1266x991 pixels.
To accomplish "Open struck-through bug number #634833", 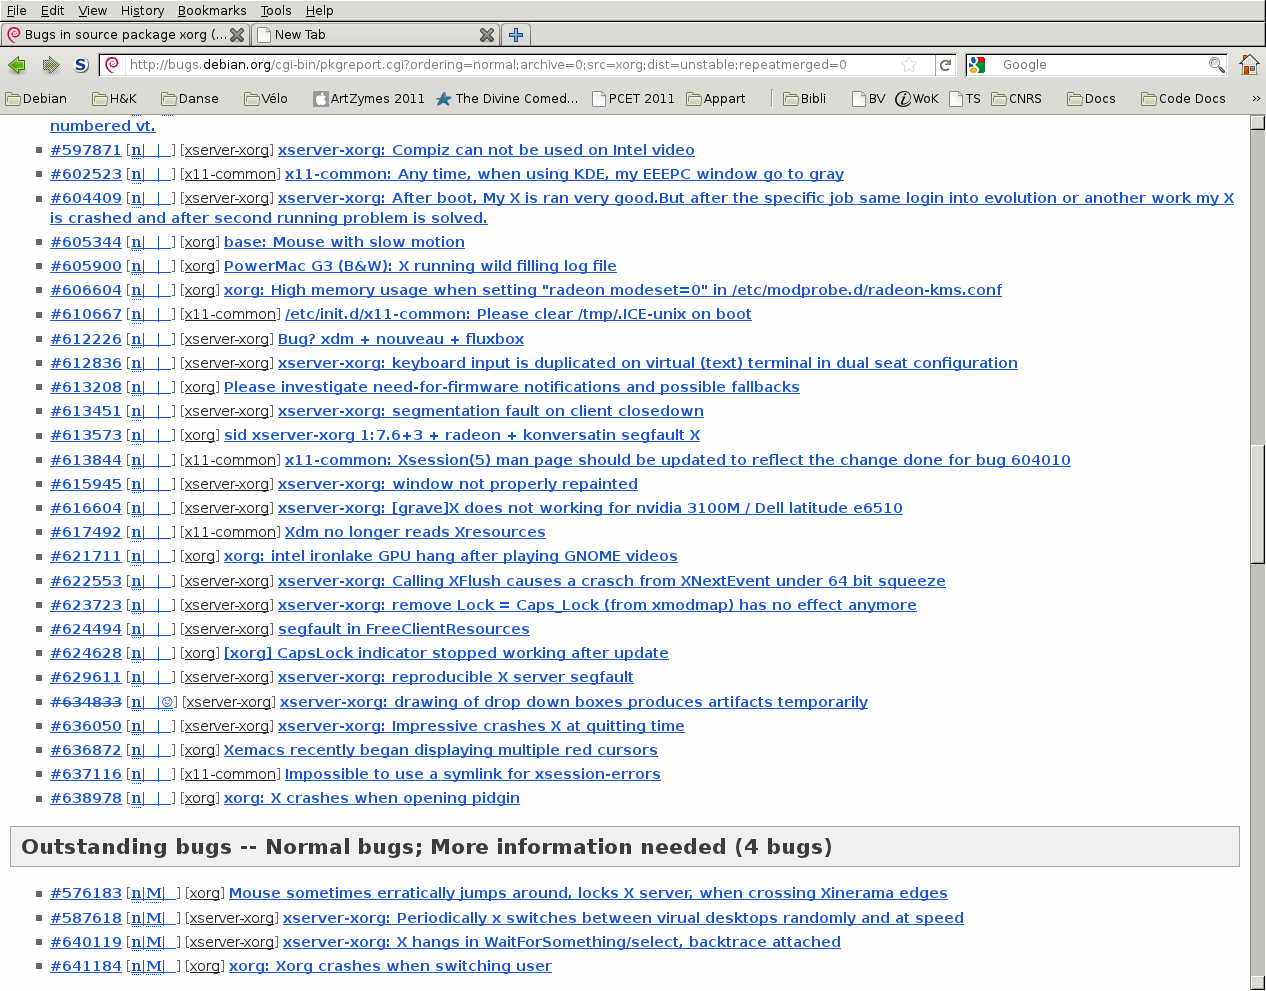I will click(86, 702).
